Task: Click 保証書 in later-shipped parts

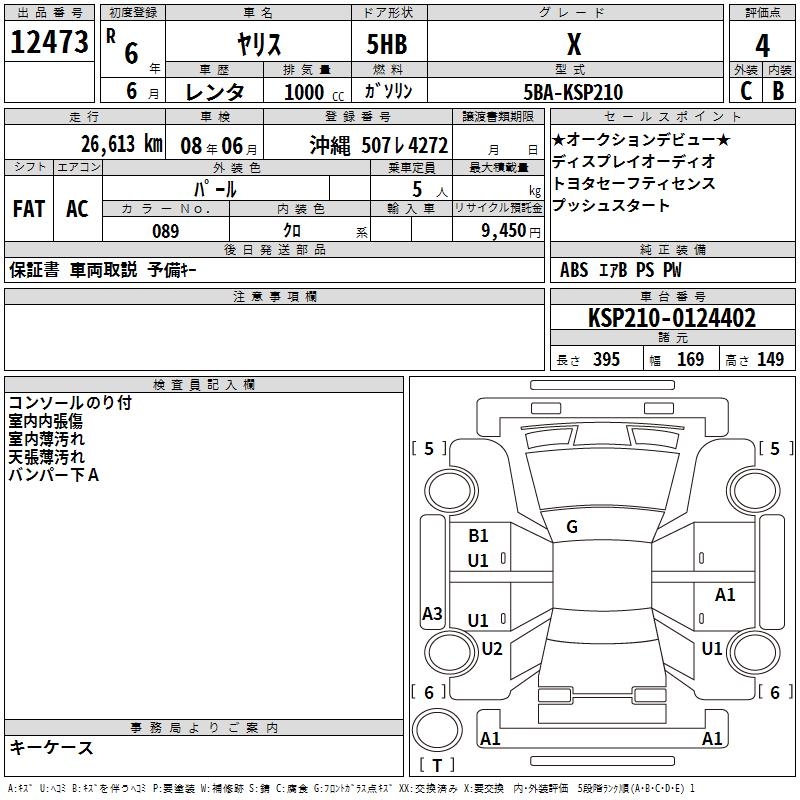Action: click(34, 270)
